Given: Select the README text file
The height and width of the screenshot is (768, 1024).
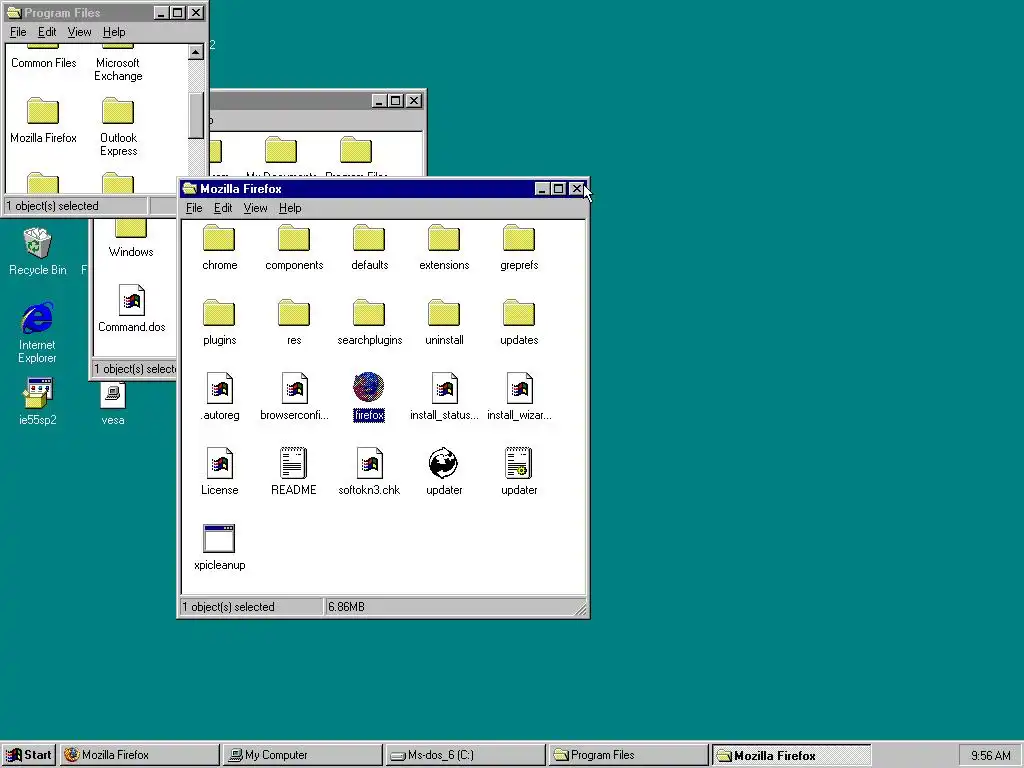Looking at the screenshot, I should click(293, 463).
